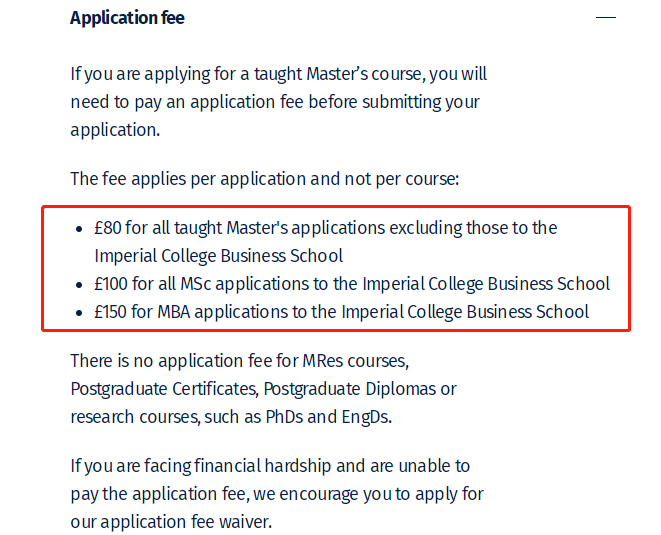Click the Application fee accordion heading
Image resolution: width=661 pixels, height=535 pixels.
pyautogui.click(x=127, y=18)
